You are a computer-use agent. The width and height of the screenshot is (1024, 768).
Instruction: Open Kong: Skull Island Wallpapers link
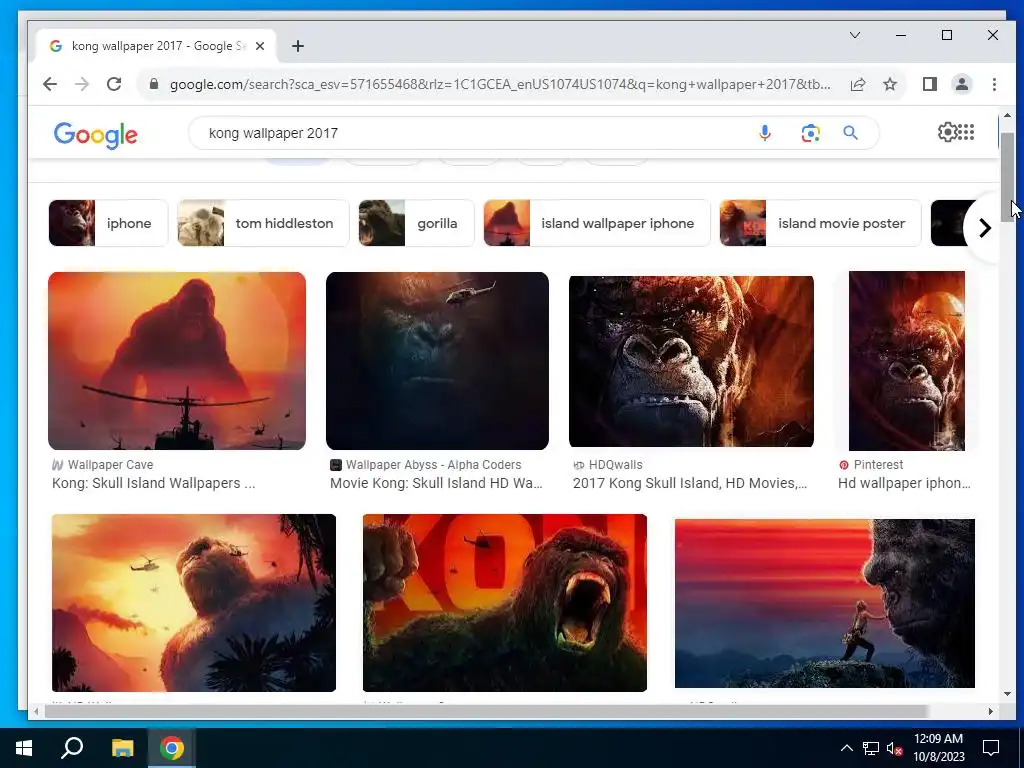153,483
